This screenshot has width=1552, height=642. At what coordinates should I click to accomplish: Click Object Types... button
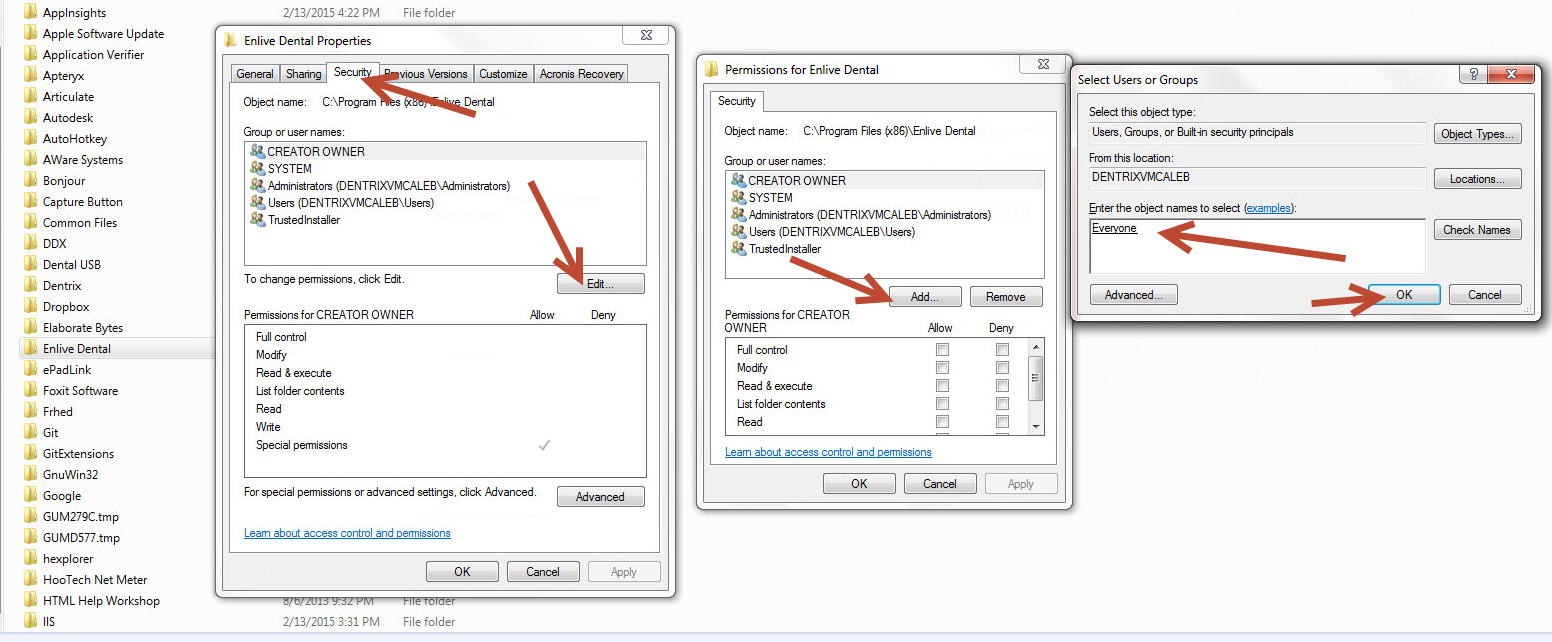click(1477, 134)
